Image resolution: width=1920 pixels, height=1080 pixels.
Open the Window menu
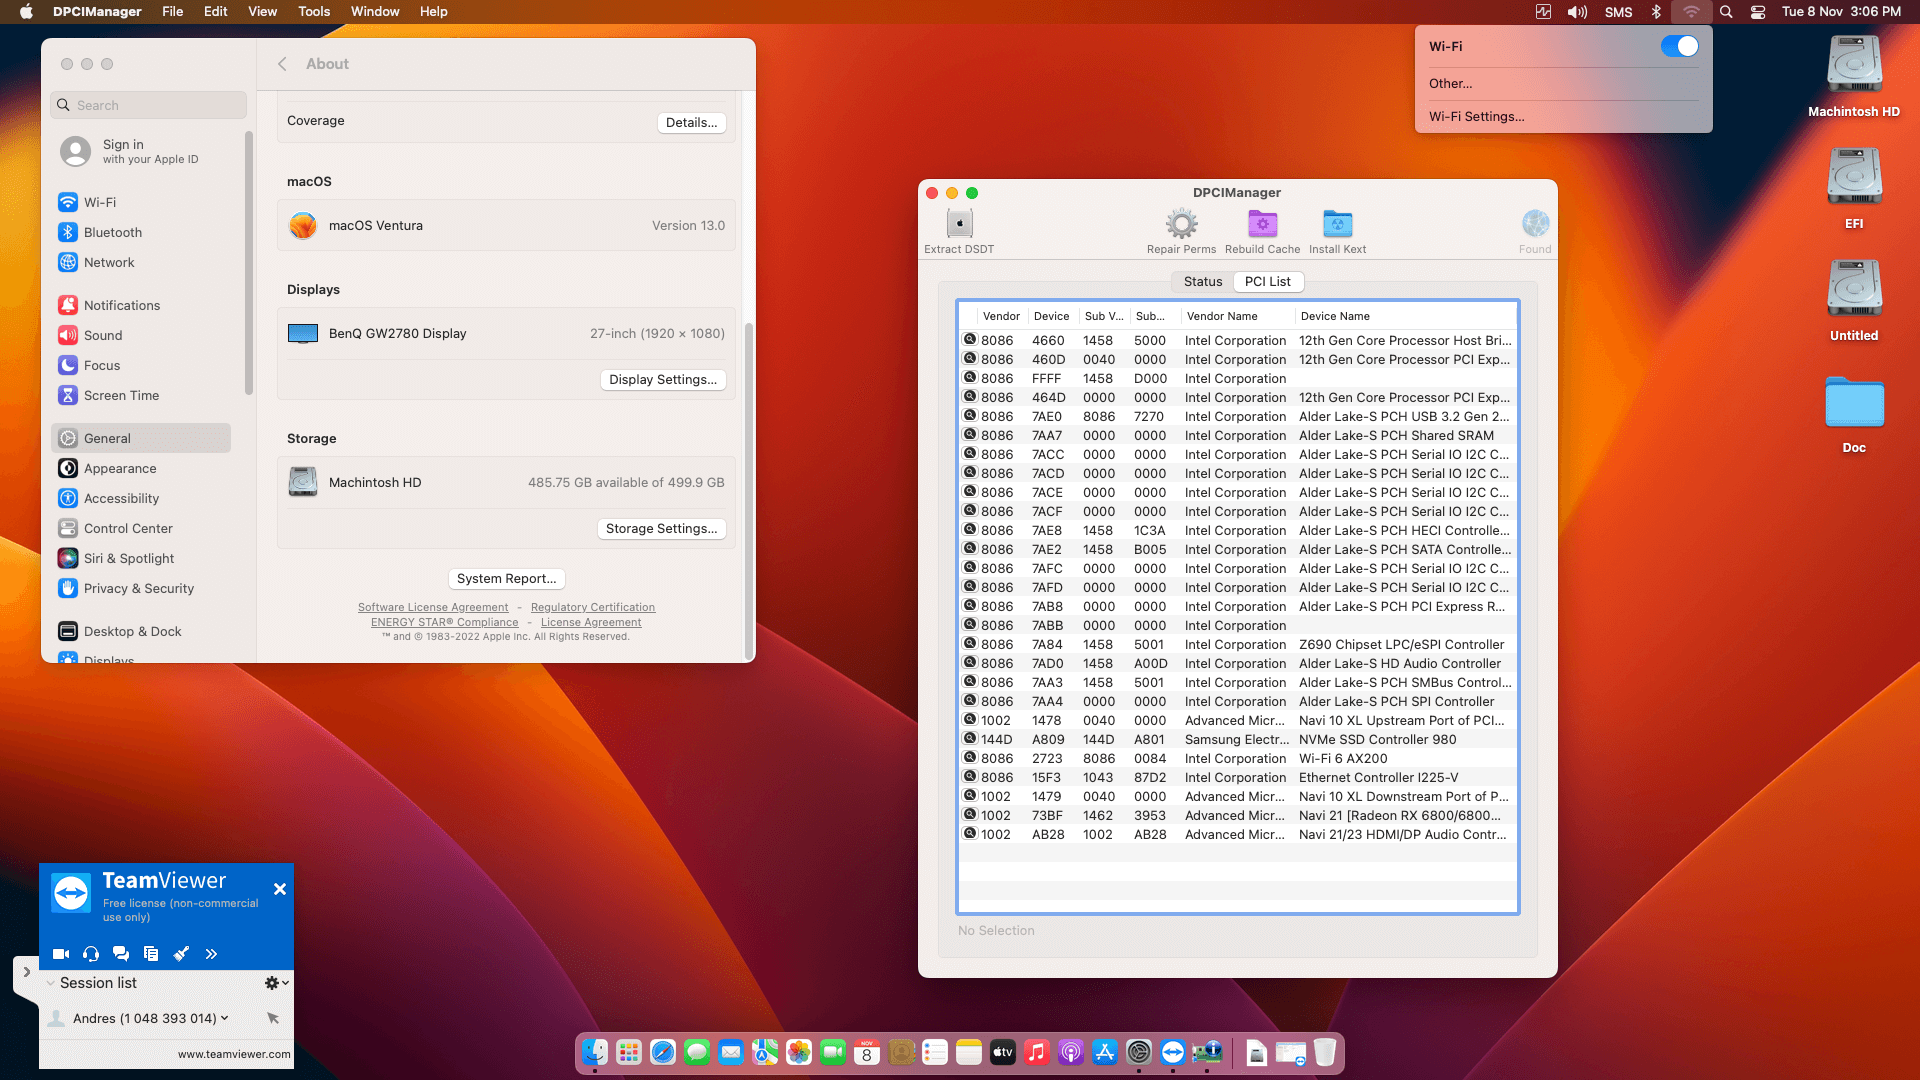375,12
